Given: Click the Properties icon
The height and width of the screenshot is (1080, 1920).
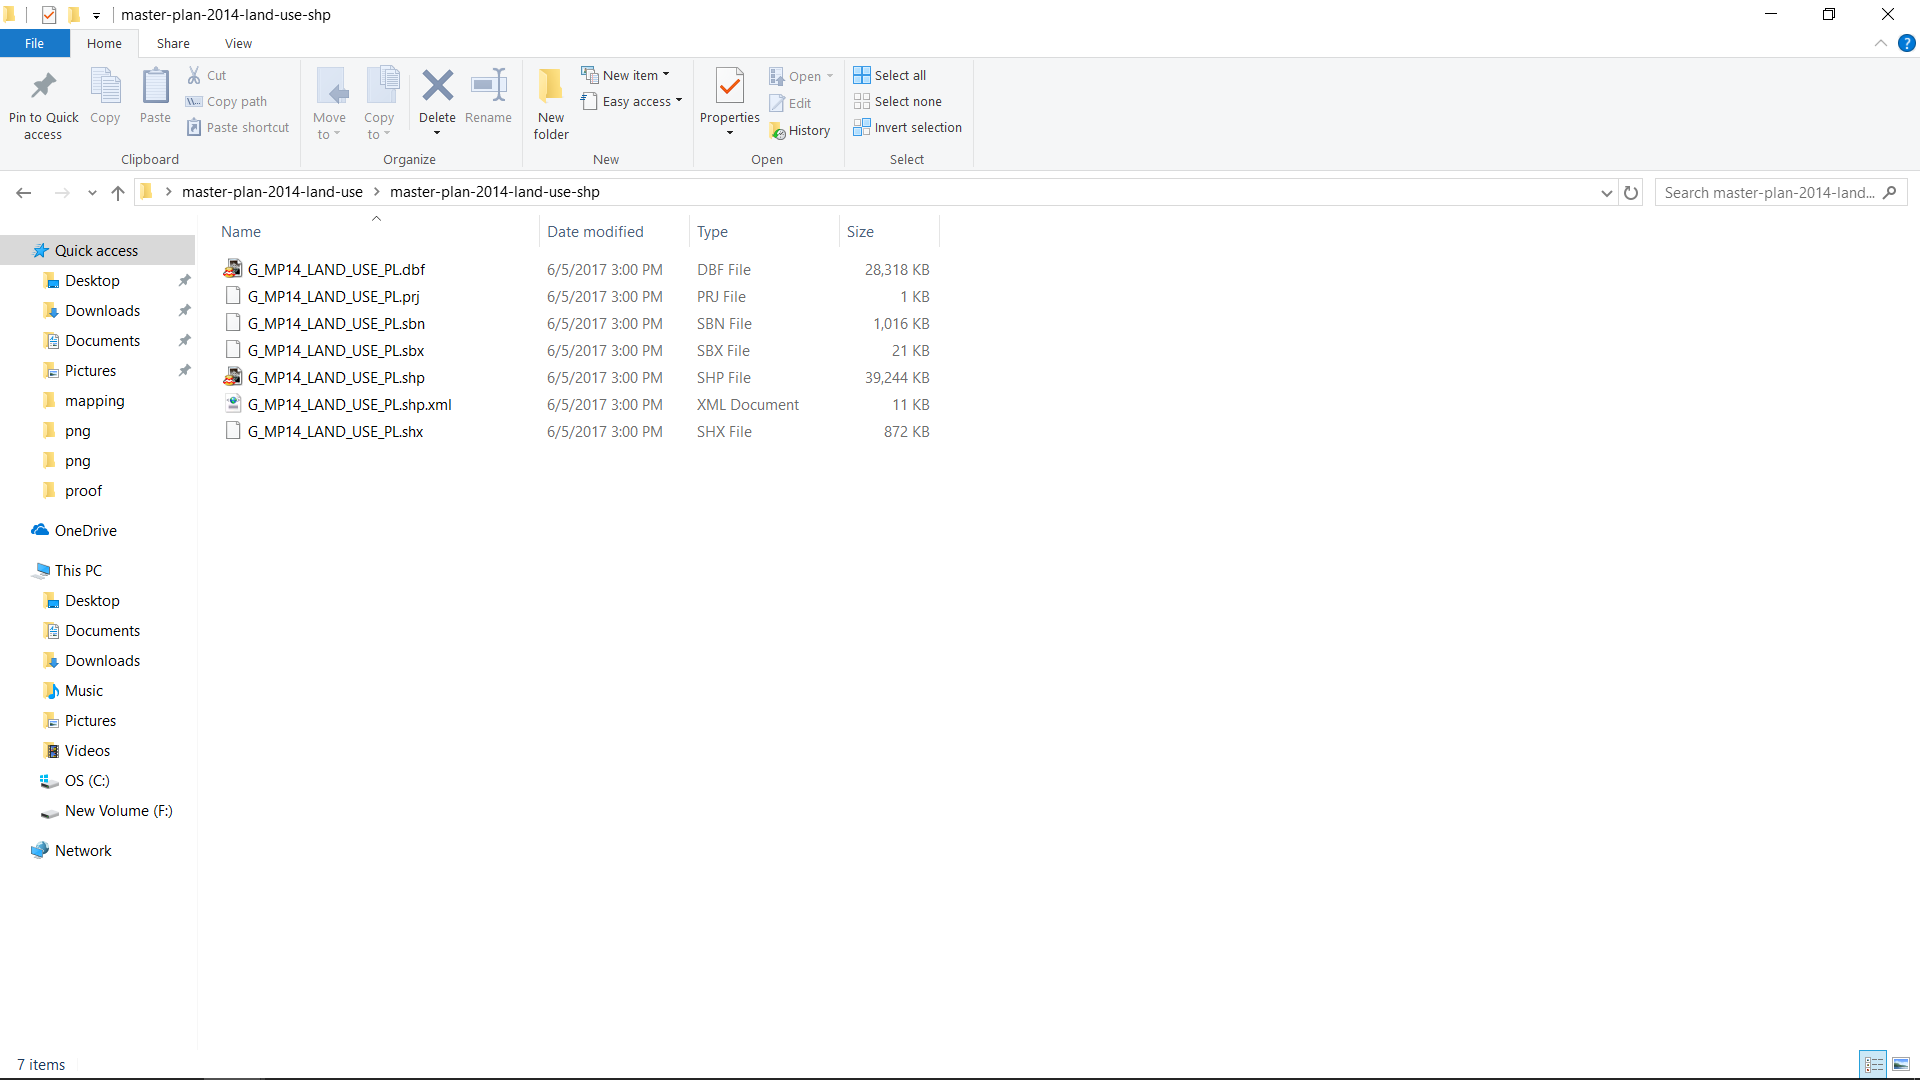Looking at the screenshot, I should click(x=729, y=88).
